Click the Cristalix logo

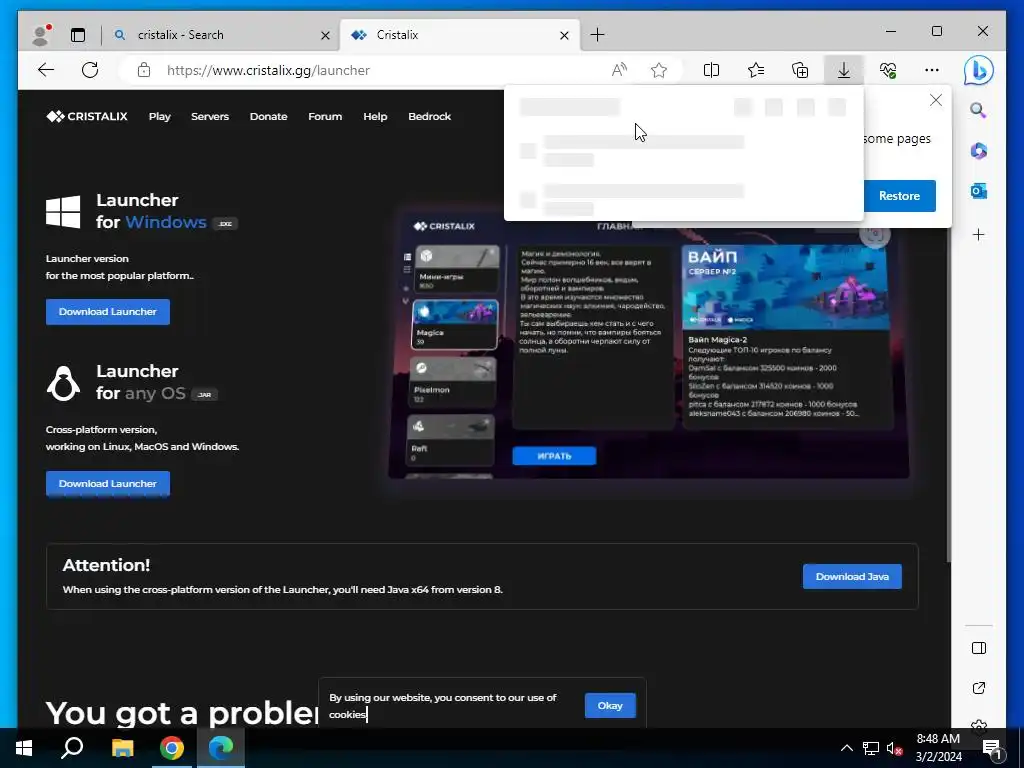pyautogui.click(x=87, y=116)
